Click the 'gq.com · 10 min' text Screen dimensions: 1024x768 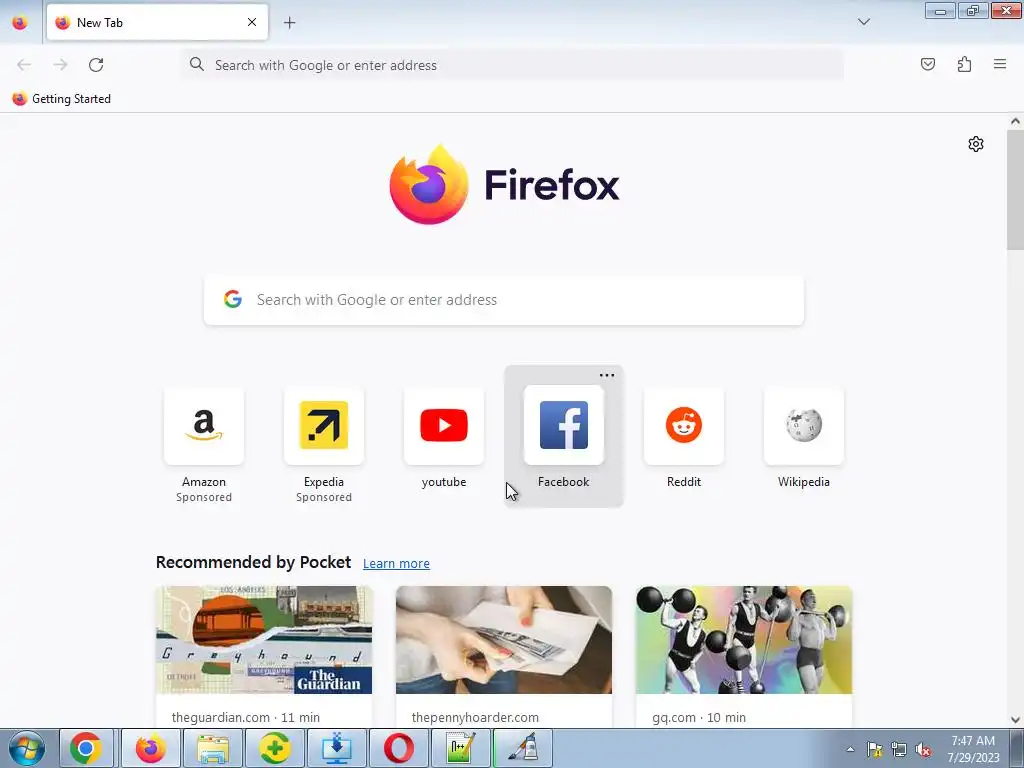click(699, 717)
